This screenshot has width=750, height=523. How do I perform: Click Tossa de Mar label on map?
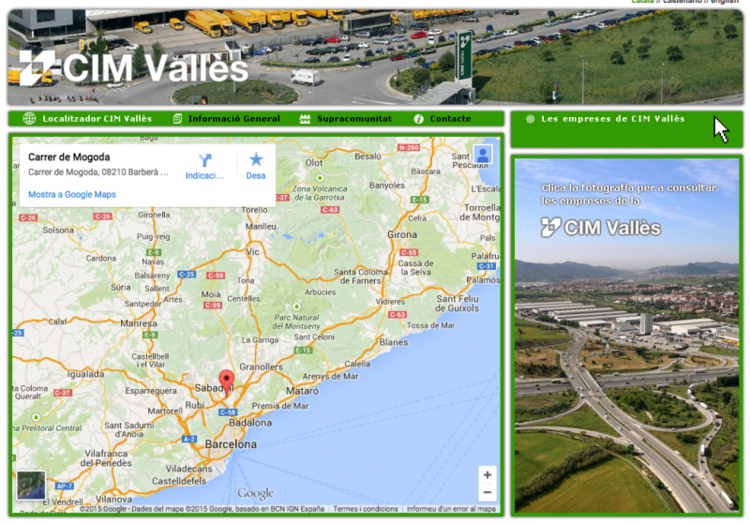[431, 325]
